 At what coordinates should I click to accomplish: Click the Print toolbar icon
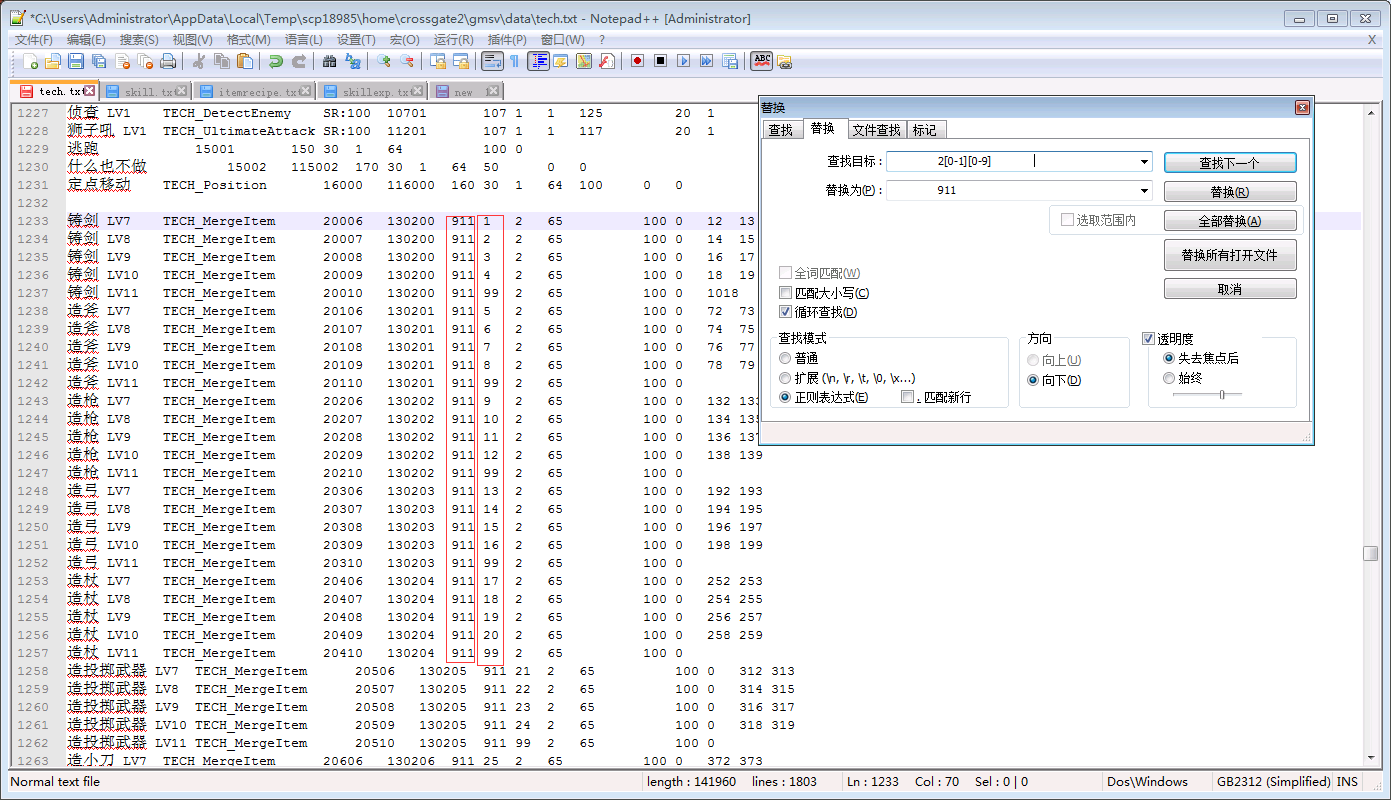(x=168, y=62)
